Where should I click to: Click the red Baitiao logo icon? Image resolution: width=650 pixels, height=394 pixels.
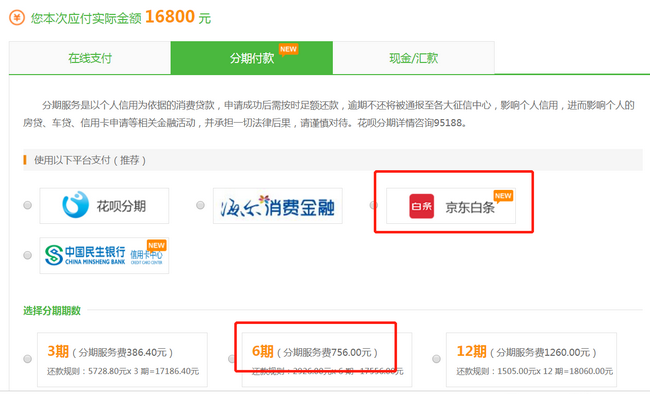click(x=422, y=206)
